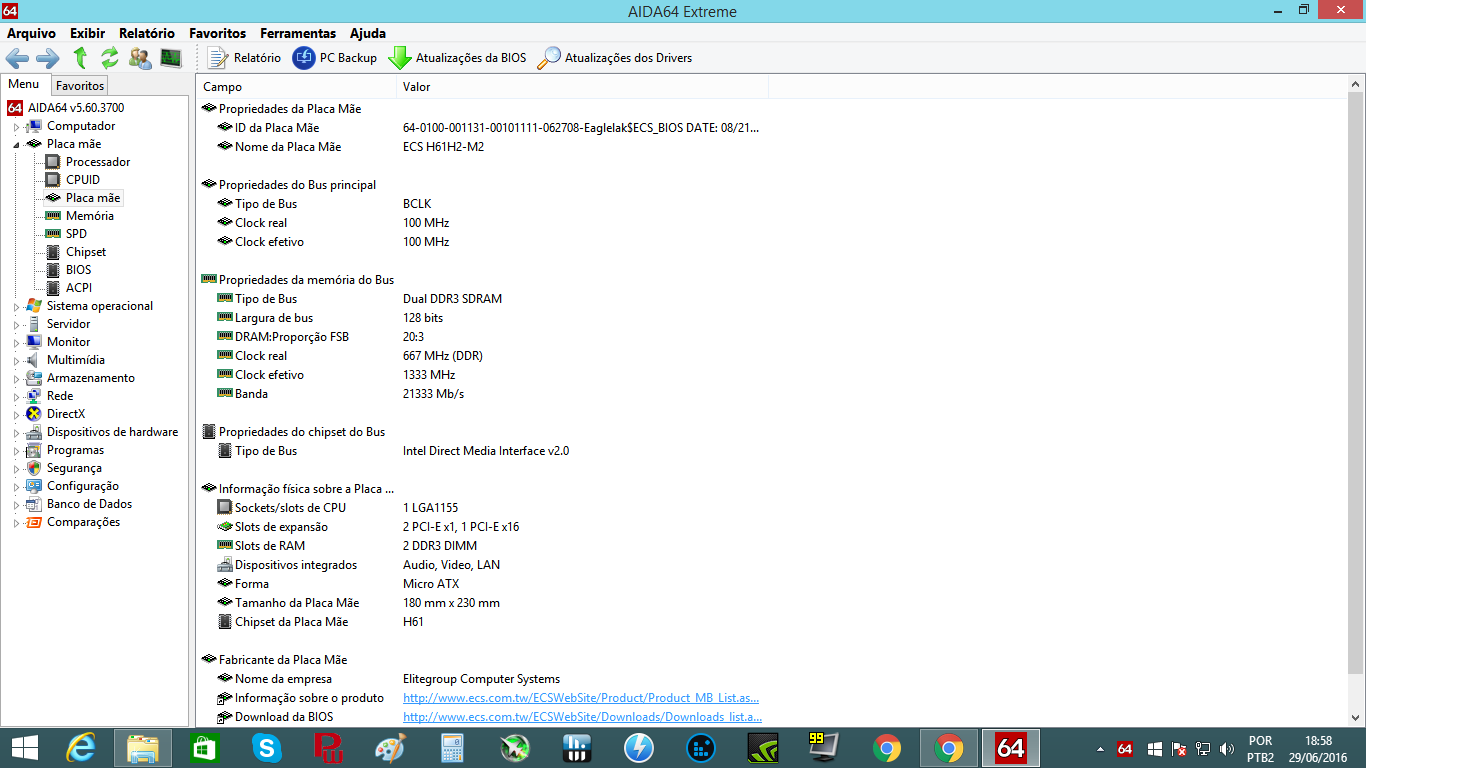Open the Exibir menu

click(87, 33)
